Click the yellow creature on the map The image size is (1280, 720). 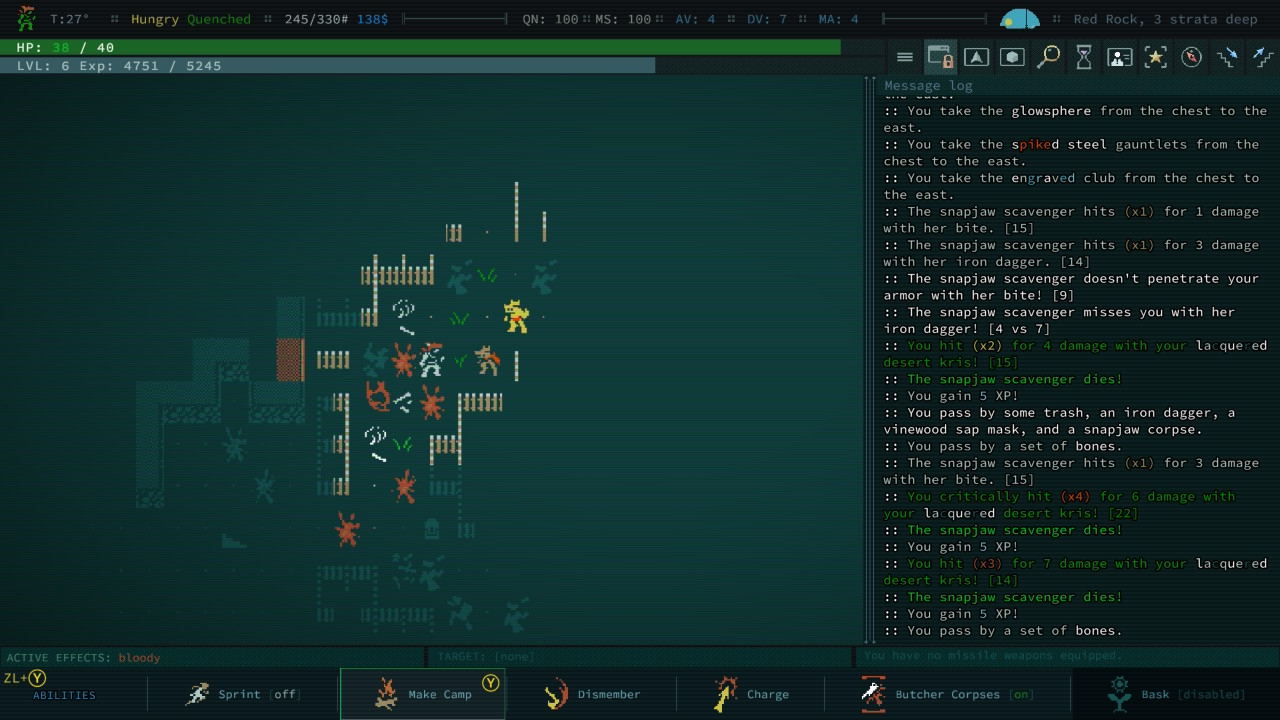tap(516, 316)
